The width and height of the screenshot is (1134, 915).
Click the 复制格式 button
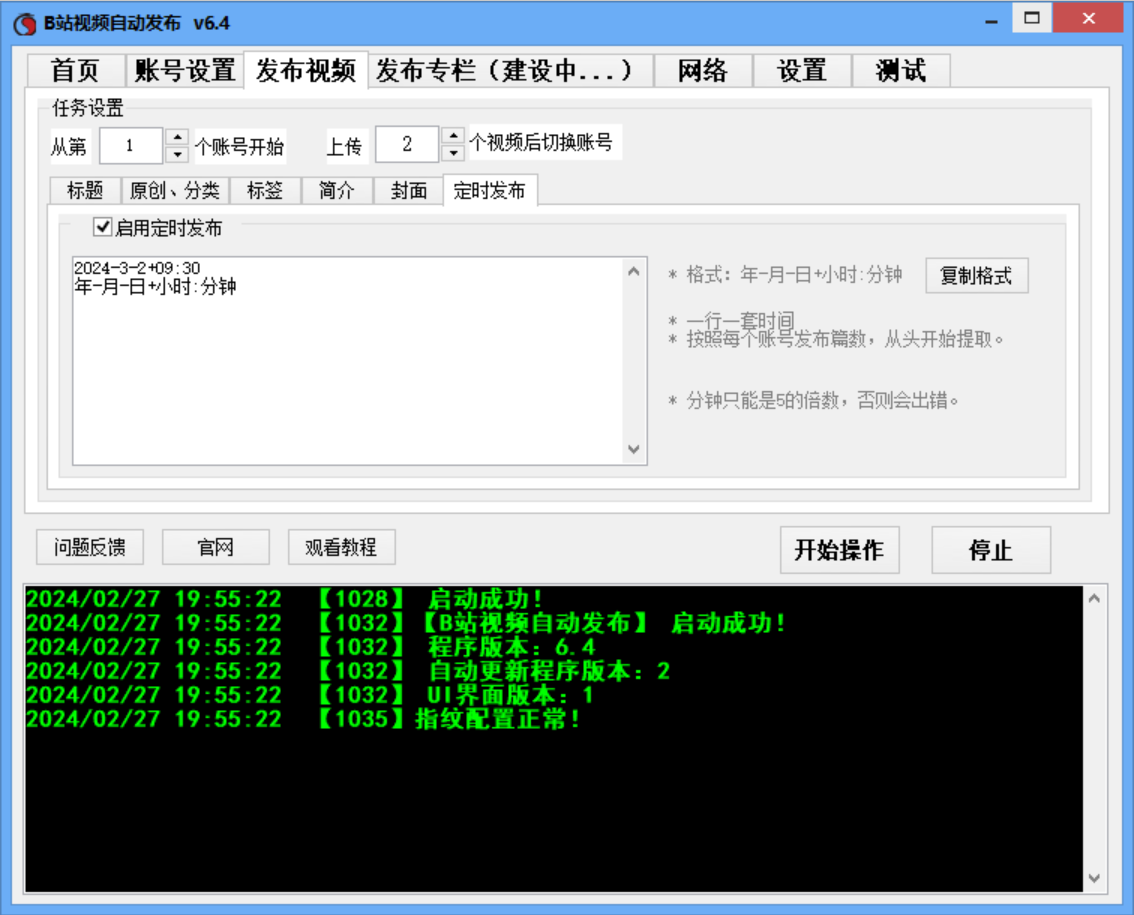(976, 276)
